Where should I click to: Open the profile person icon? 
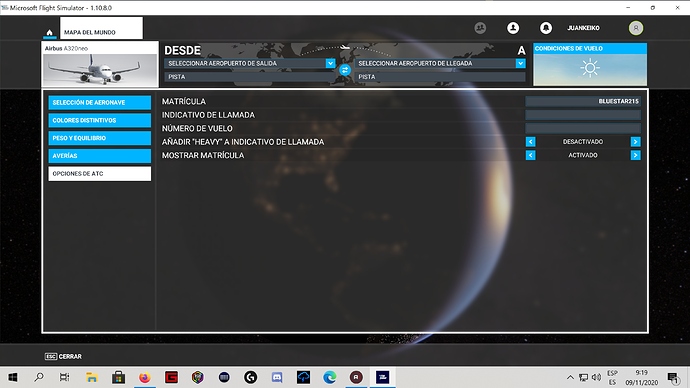point(513,28)
